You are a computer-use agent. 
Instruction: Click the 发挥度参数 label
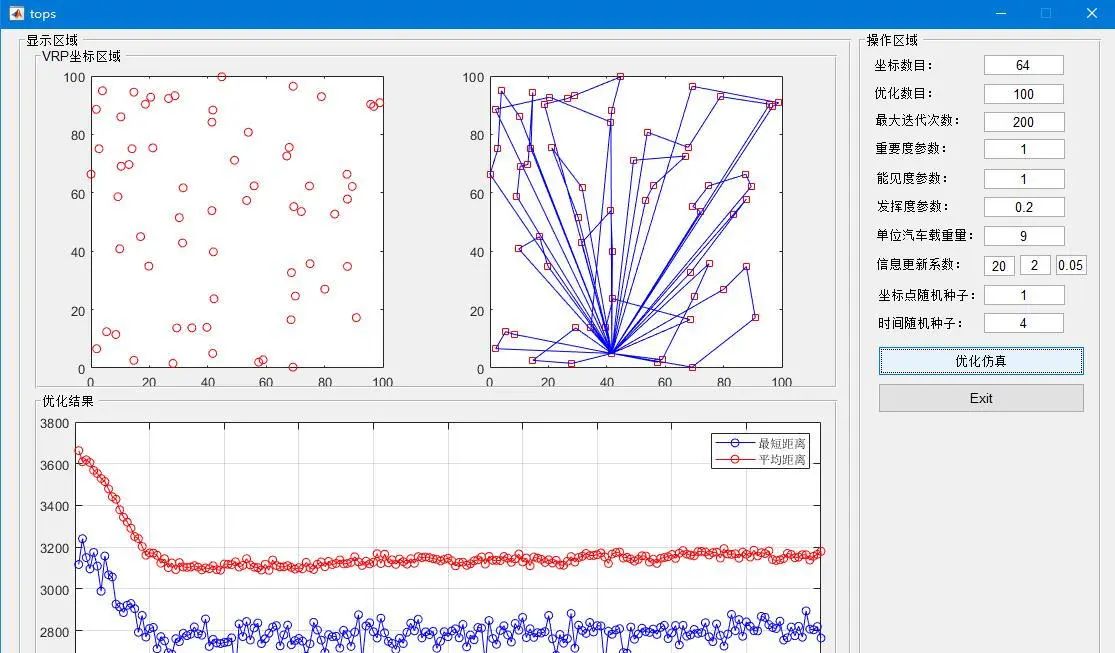[912, 206]
